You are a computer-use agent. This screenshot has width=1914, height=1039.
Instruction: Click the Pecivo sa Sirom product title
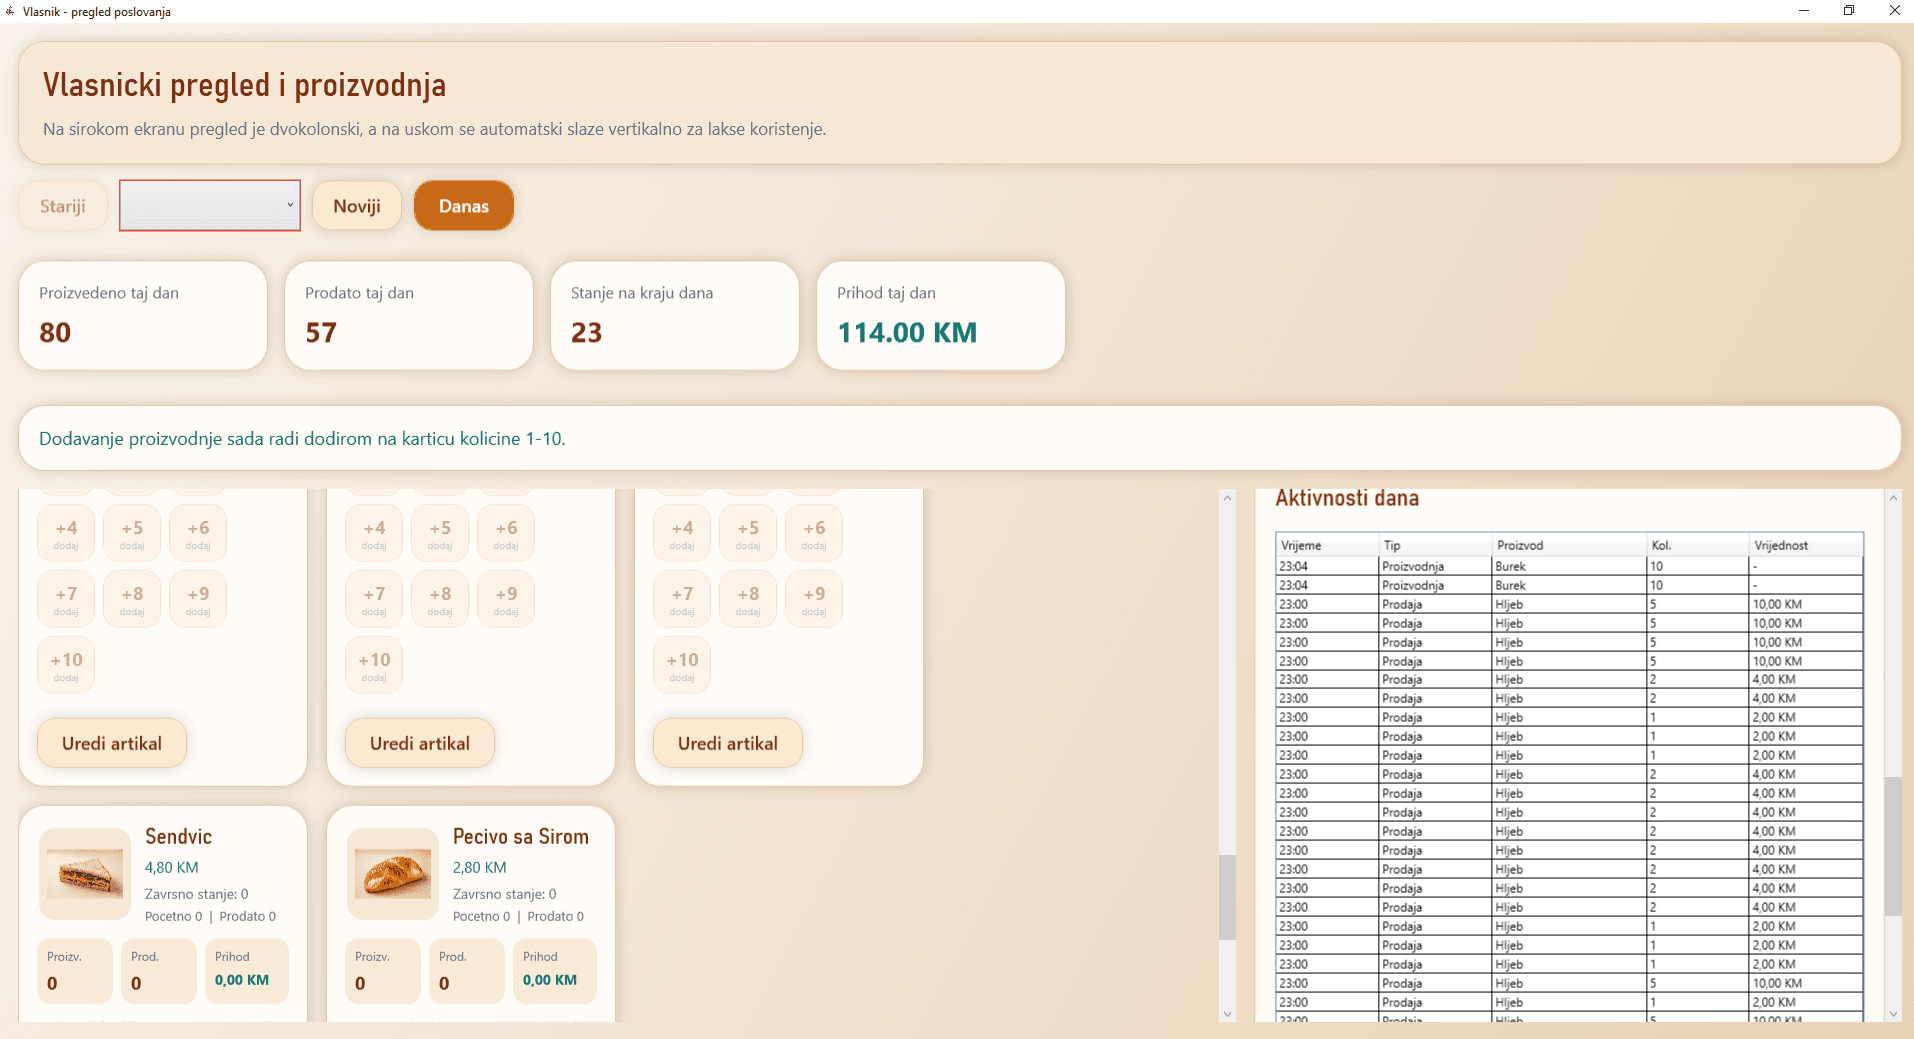tap(521, 836)
